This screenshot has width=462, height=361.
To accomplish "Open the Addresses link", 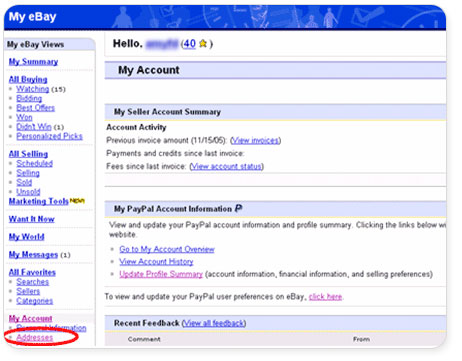I will tap(35, 337).
